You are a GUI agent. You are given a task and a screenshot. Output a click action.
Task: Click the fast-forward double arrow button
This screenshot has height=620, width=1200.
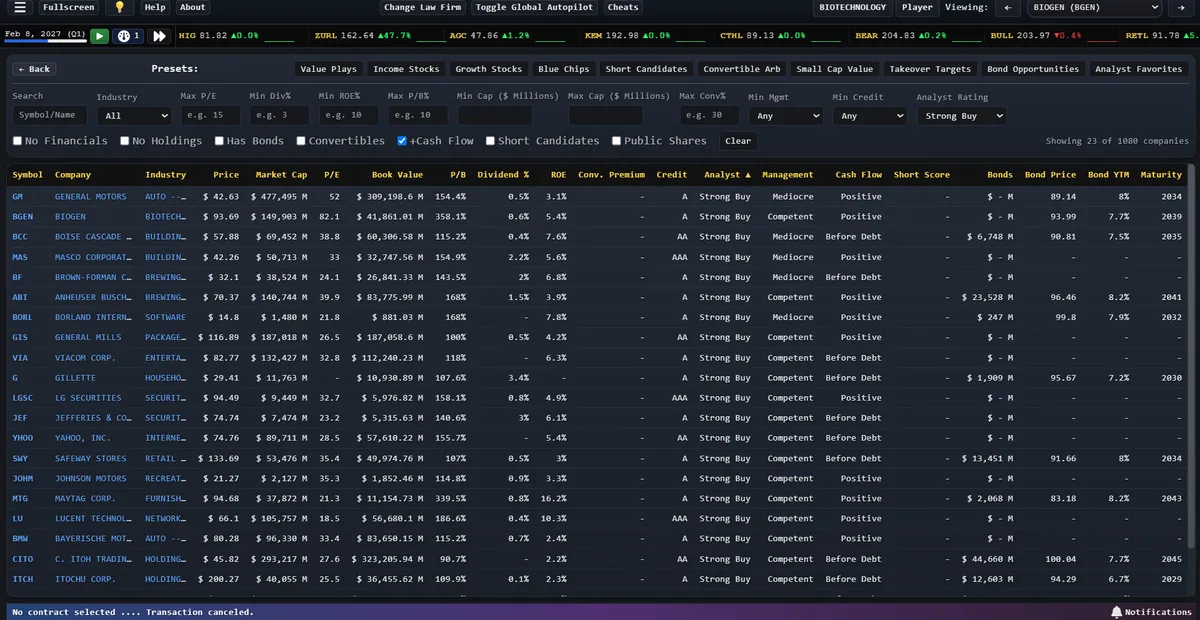coord(160,36)
